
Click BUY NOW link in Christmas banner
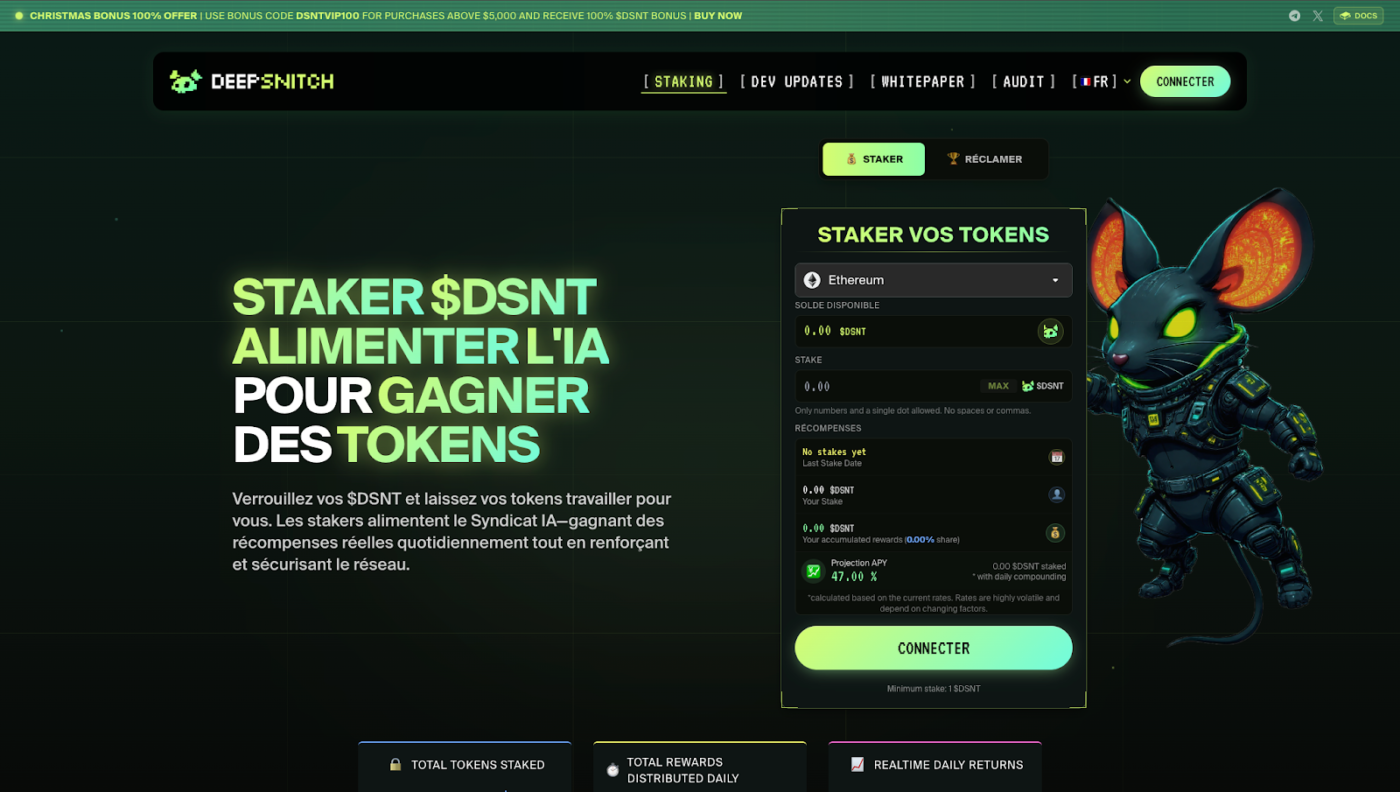click(718, 16)
